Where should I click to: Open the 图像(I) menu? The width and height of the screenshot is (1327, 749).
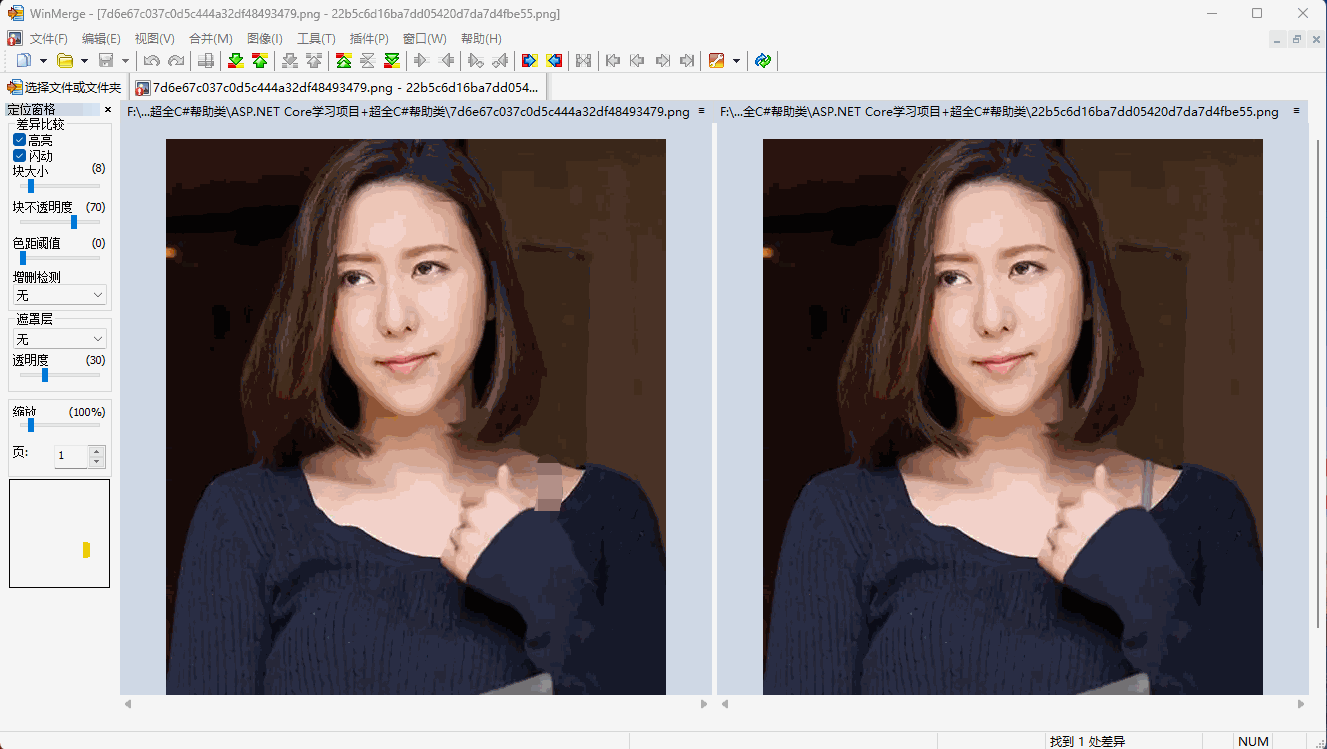point(265,38)
